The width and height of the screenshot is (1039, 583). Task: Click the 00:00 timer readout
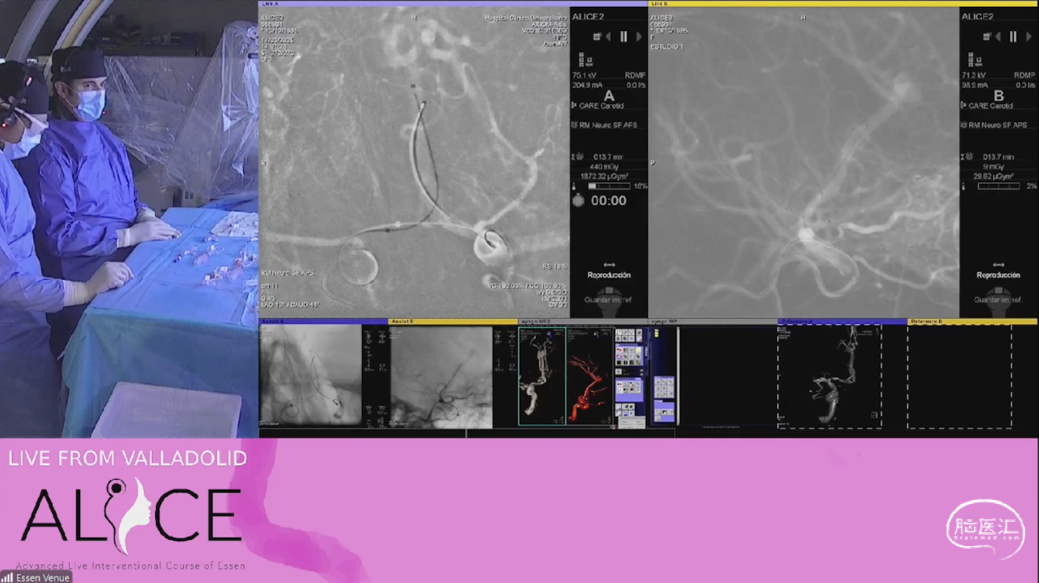pyautogui.click(x=608, y=201)
